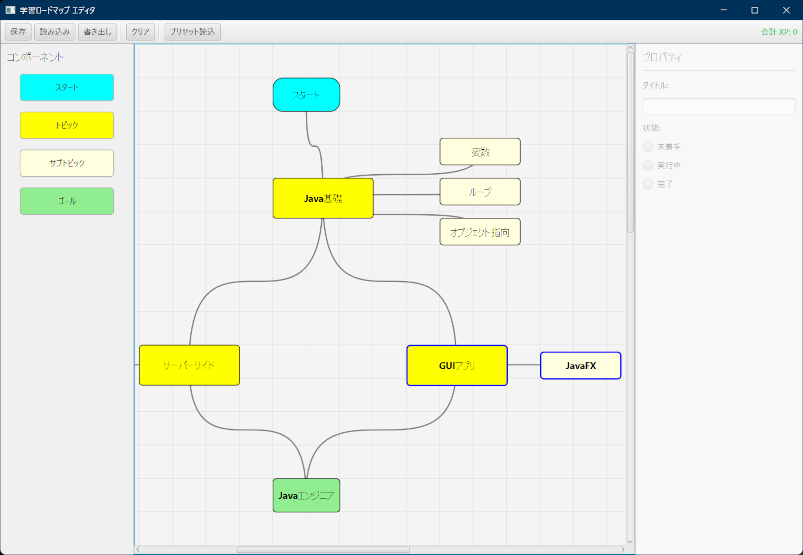Image resolution: width=803 pixels, height=555 pixels.
Task: Mark status as 完了 radio button
Action: (x=648, y=185)
